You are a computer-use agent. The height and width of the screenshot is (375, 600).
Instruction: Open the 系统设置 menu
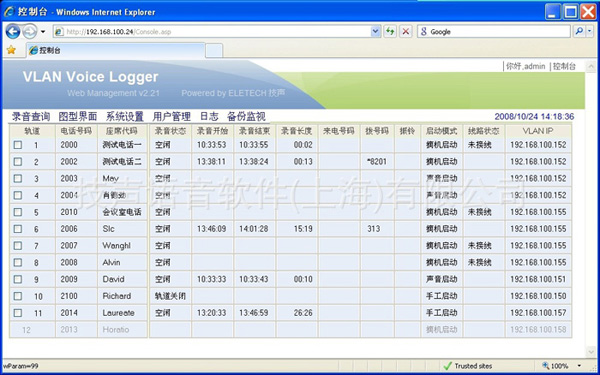(125, 116)
